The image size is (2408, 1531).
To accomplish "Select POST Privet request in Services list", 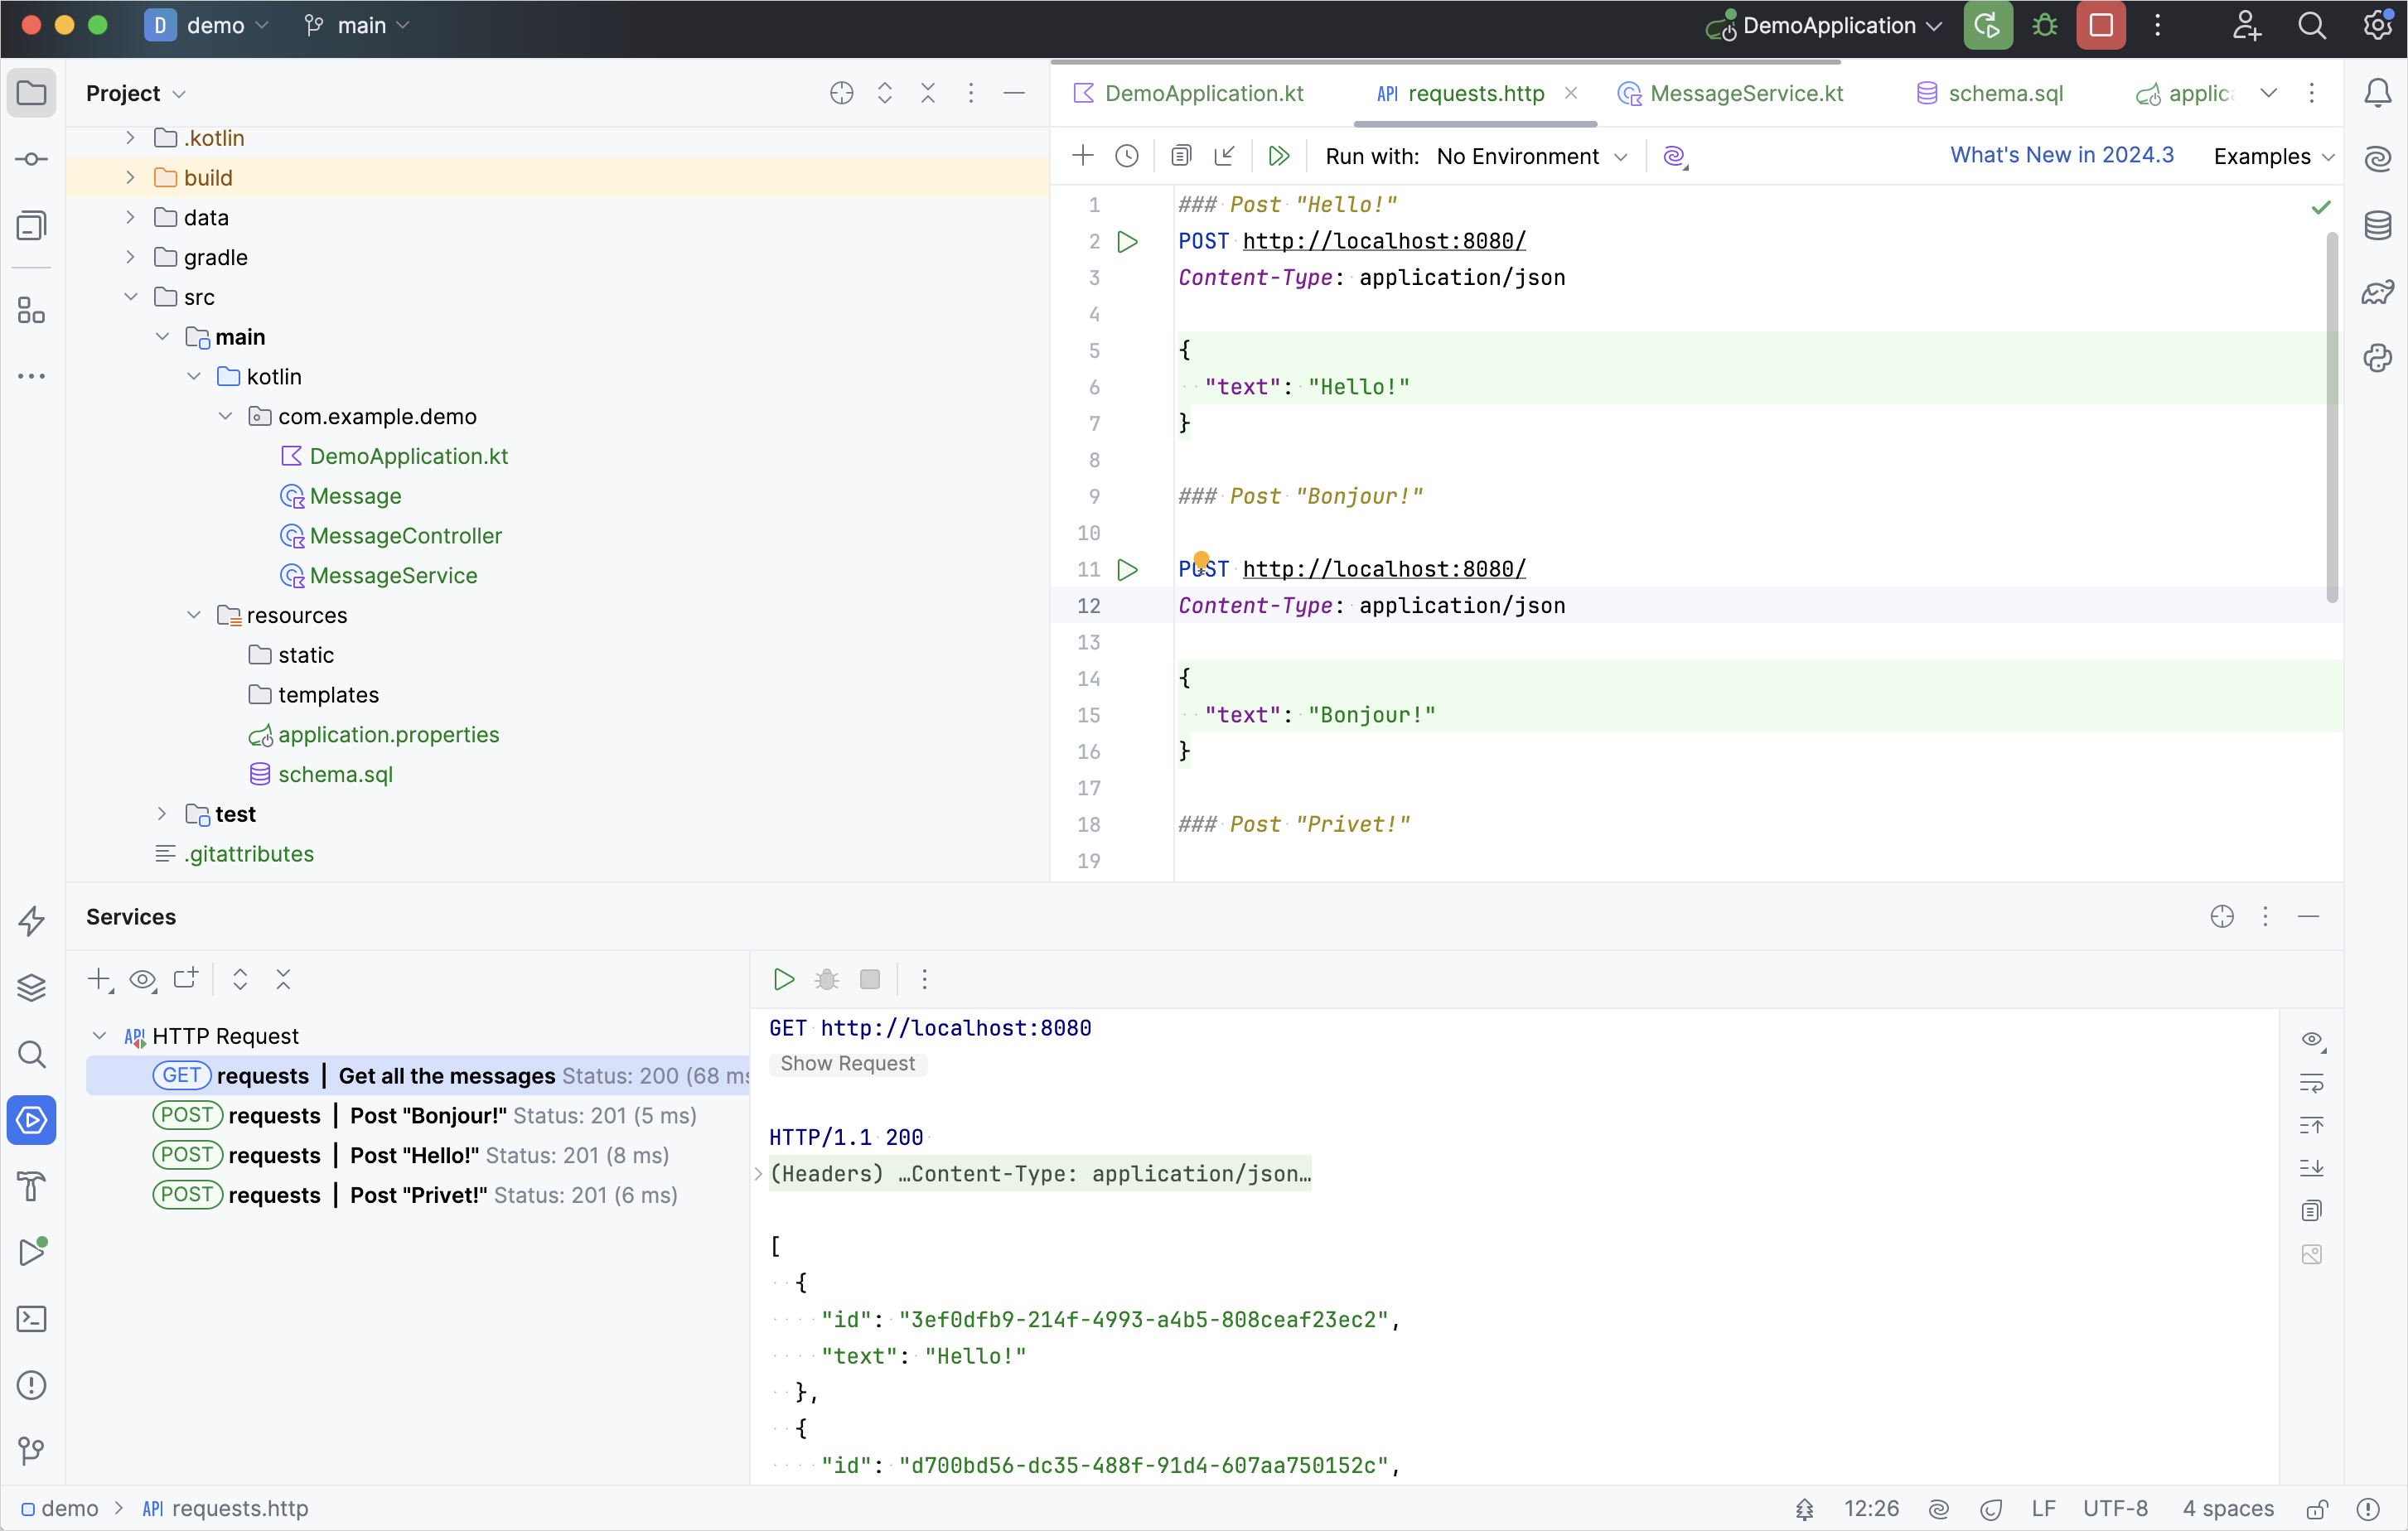I will click(415, 1194).
